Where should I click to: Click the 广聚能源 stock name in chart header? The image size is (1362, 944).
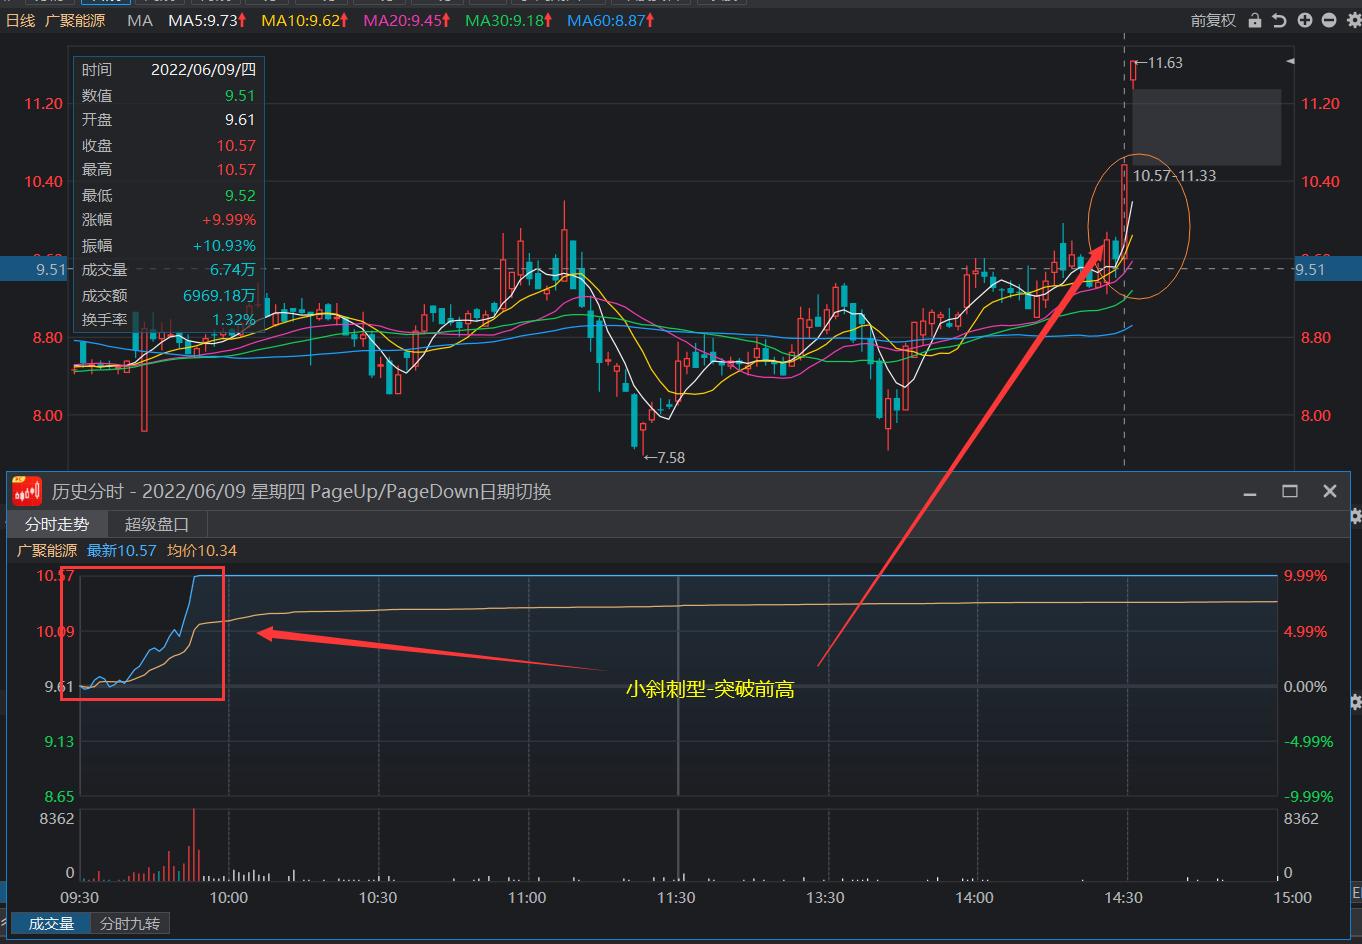point(75,20)
